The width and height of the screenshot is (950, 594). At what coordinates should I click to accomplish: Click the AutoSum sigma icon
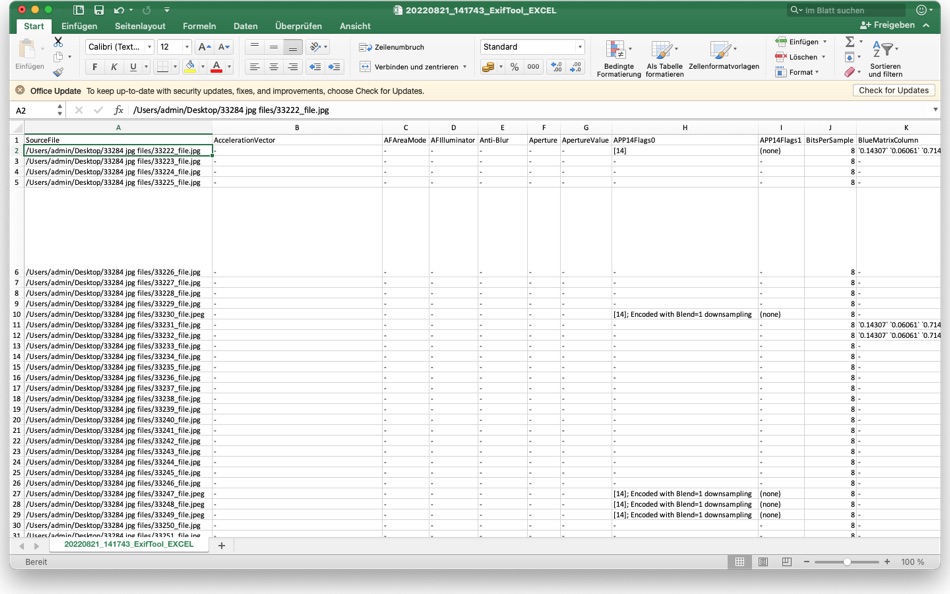[849, 41]
